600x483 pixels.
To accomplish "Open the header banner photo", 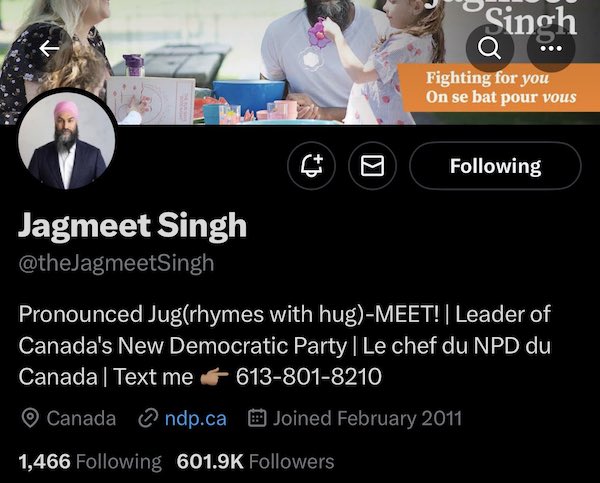I will 300,62.
